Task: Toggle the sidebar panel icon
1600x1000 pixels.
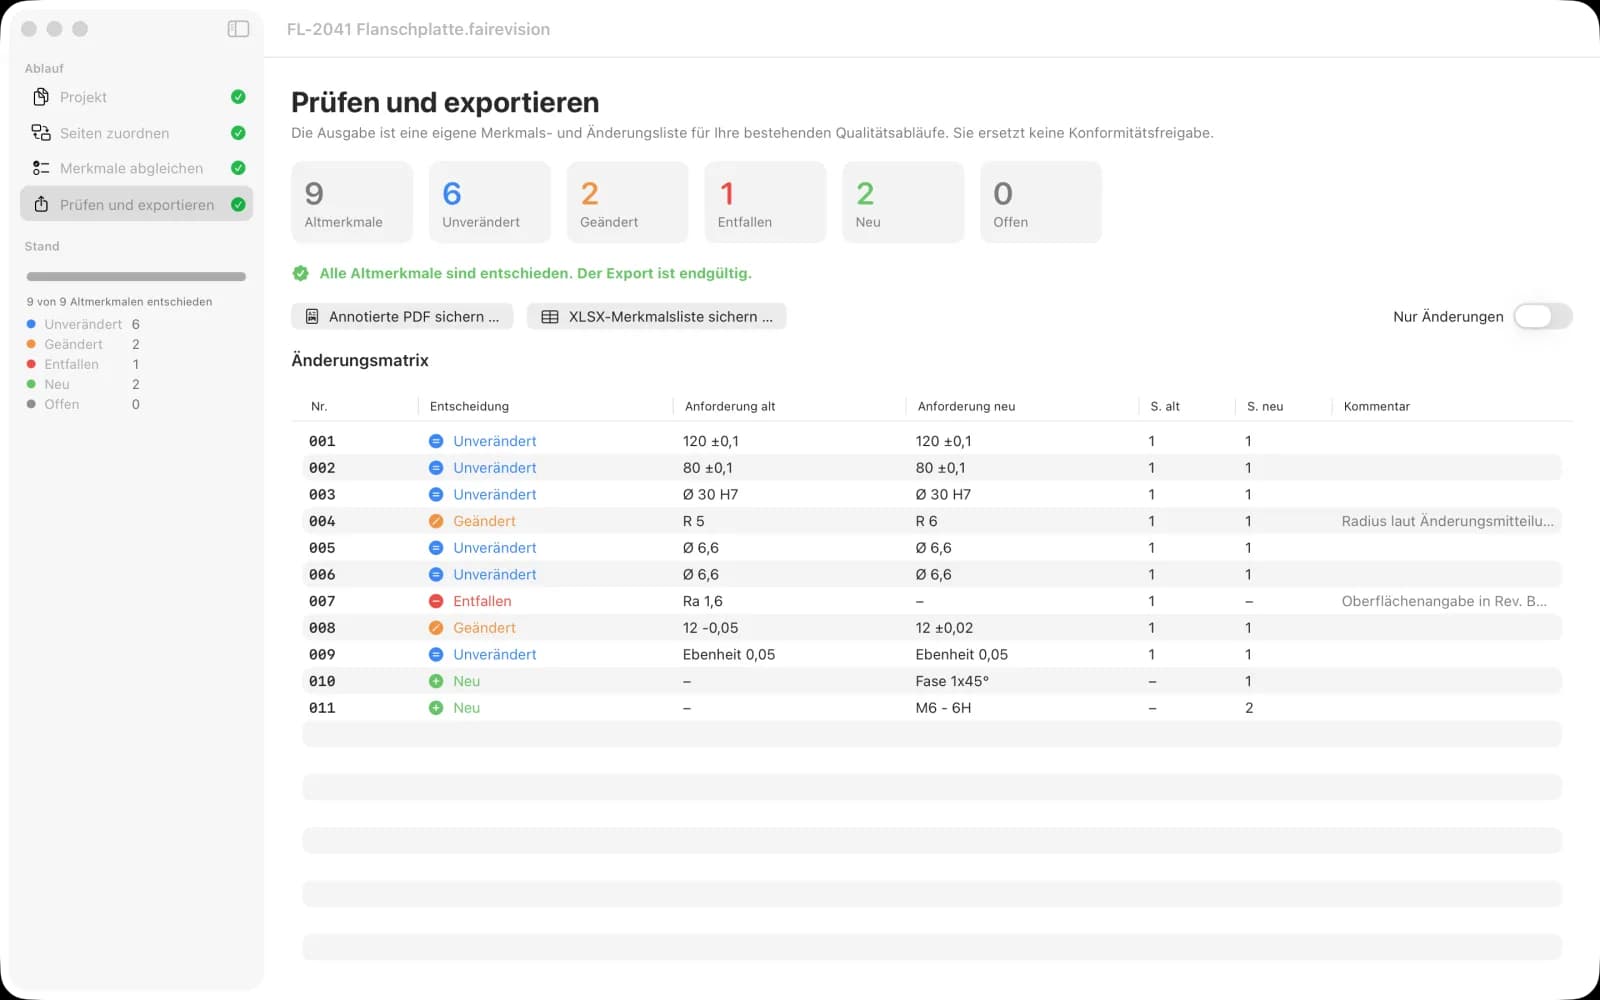Action: pos(238,29)
